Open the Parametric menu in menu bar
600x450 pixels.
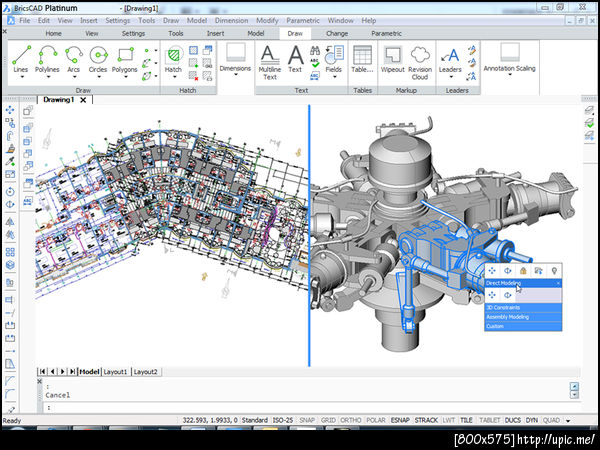click(302, 20)
